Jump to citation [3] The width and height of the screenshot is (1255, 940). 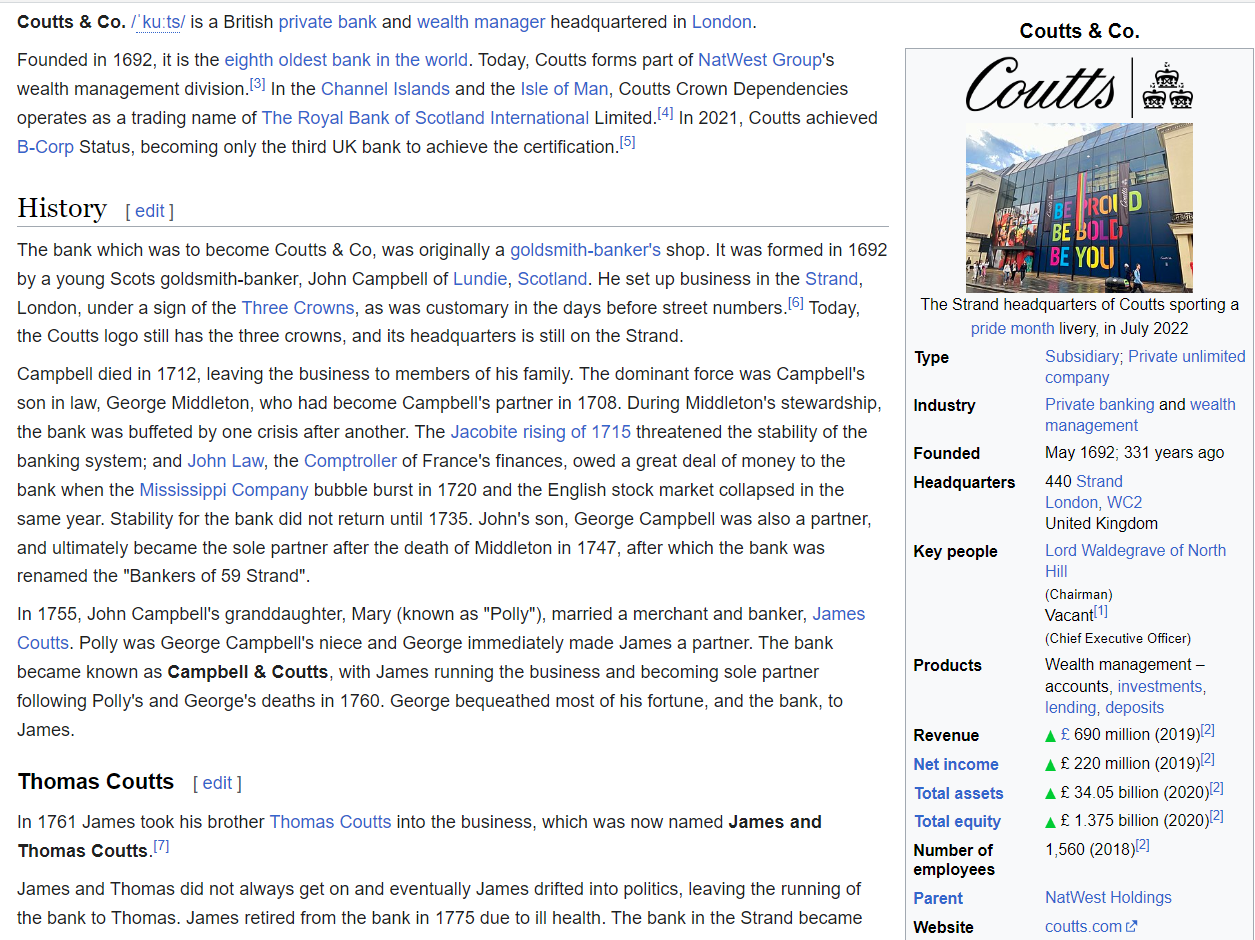click(x=257, y=83)
